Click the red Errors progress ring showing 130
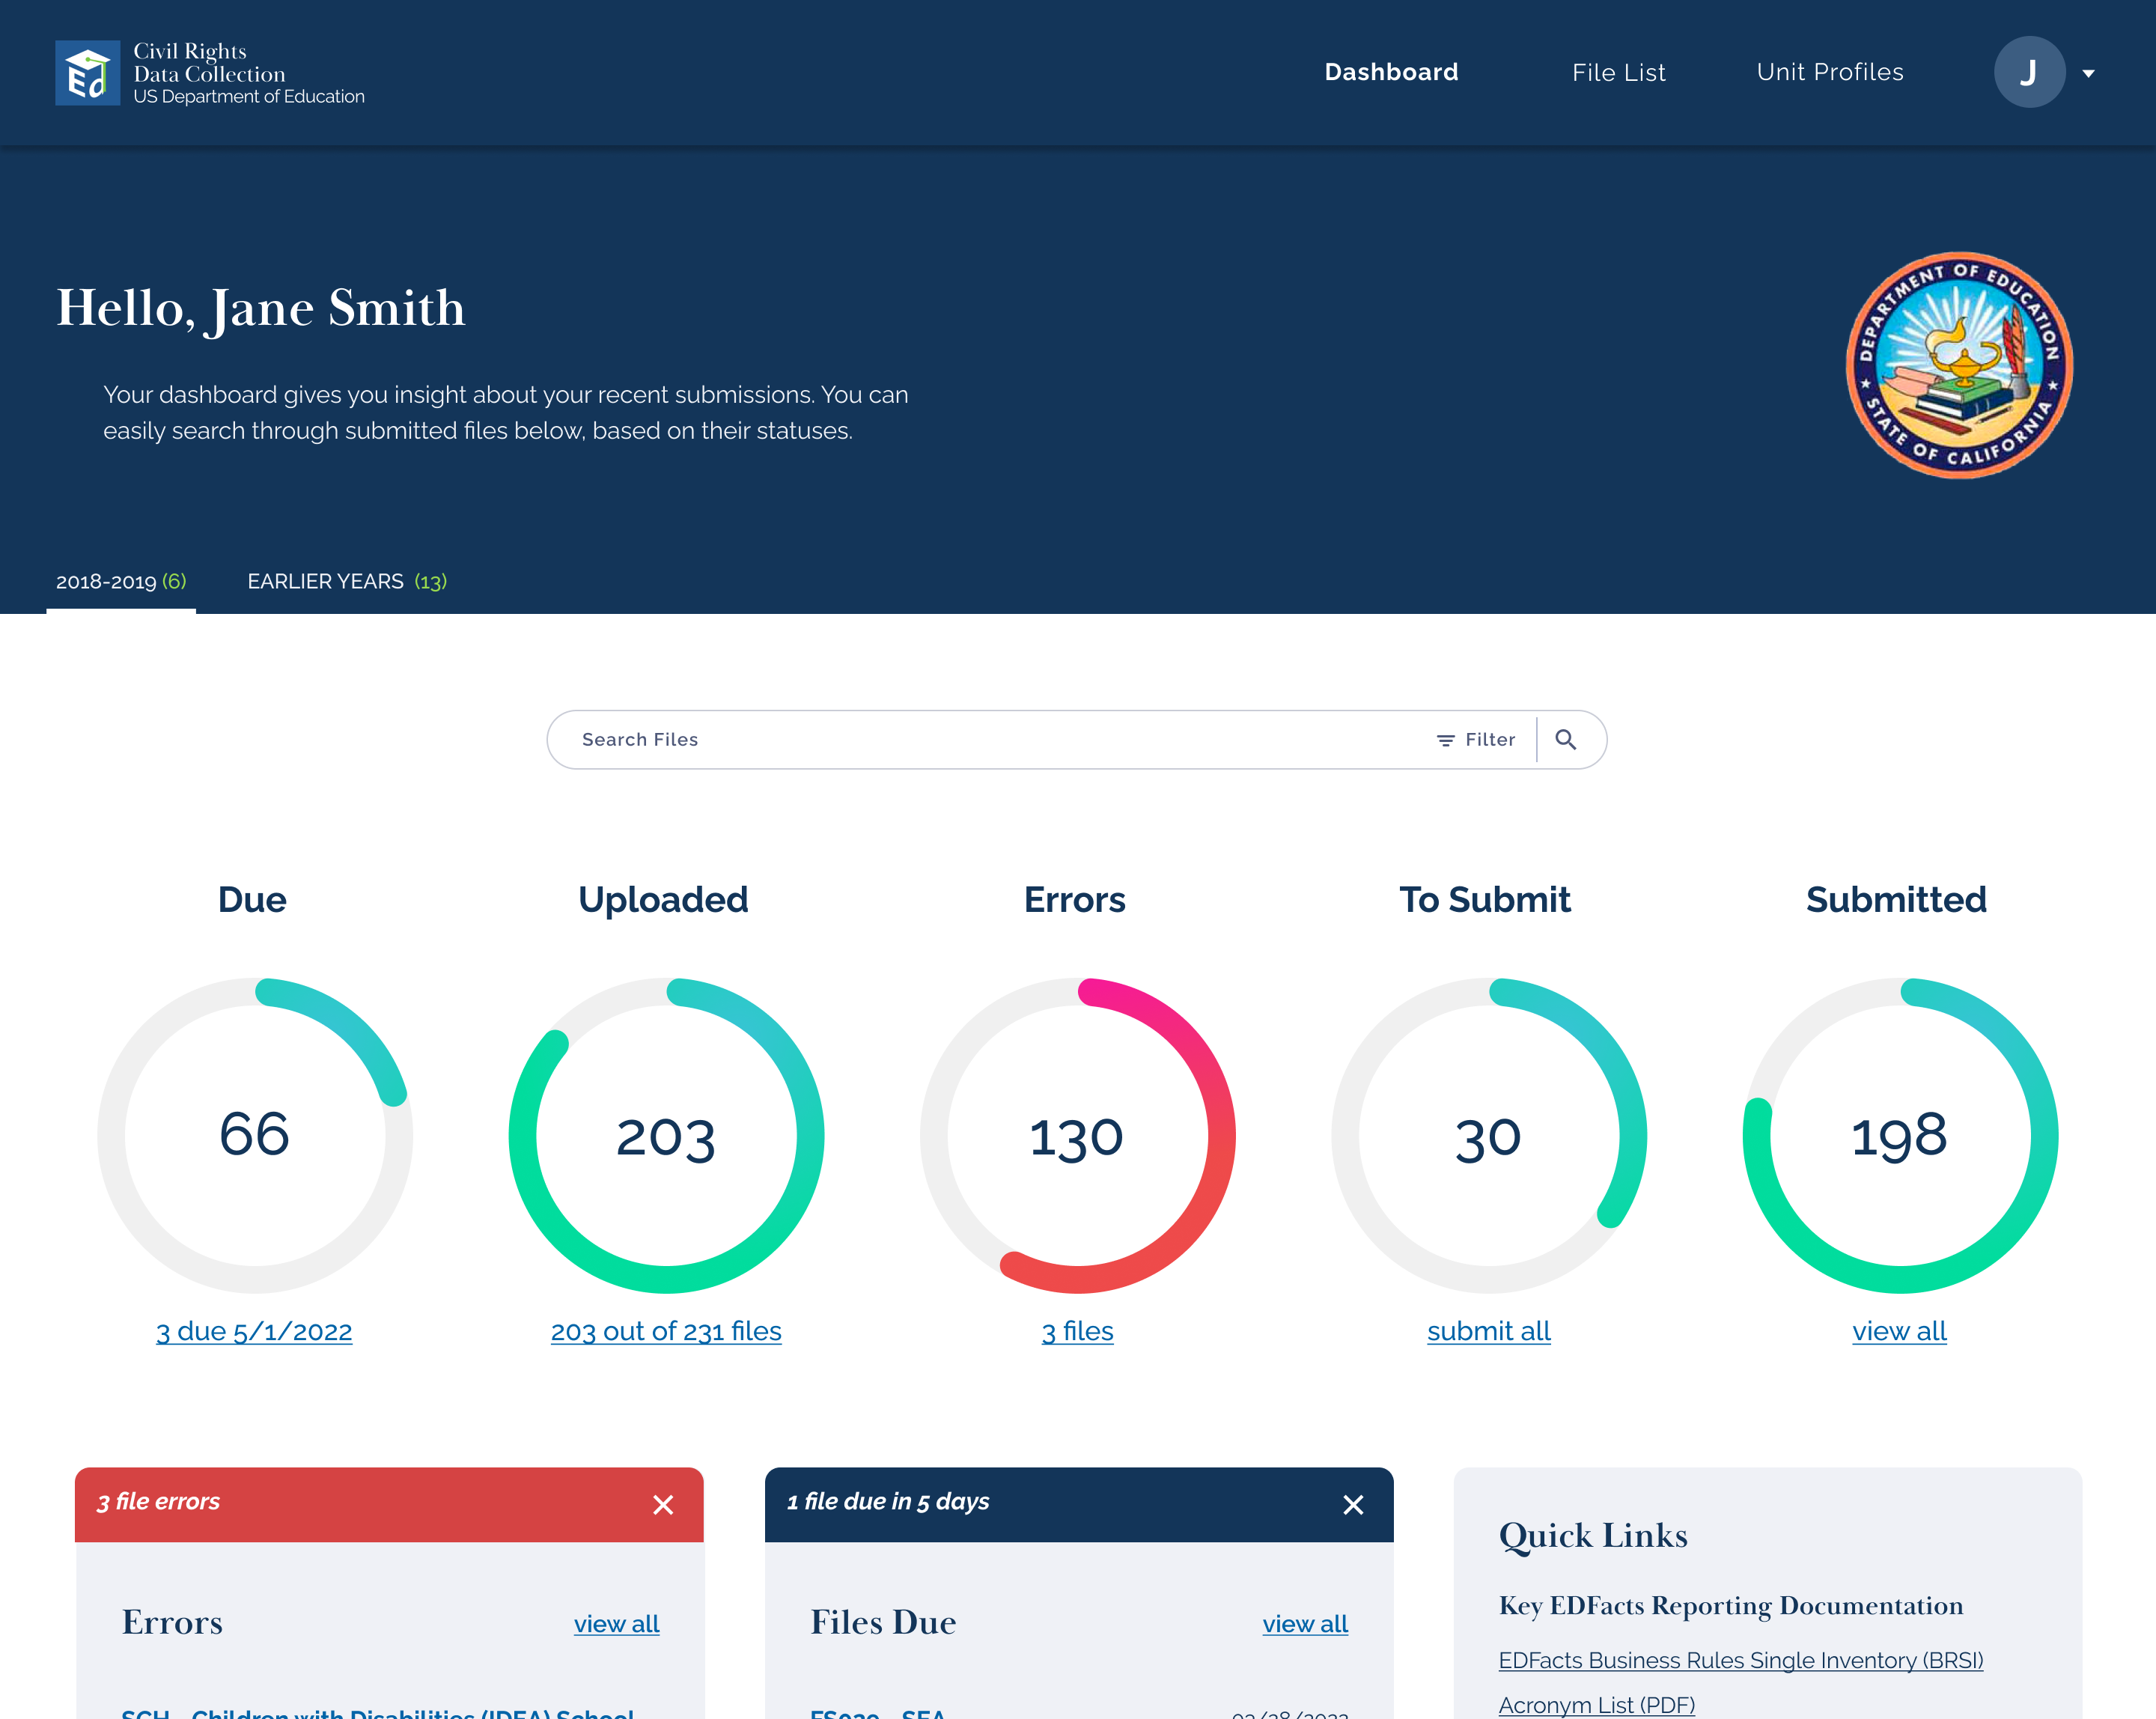This screenshot has width=2156, height=1719. click(1076, 1136)
